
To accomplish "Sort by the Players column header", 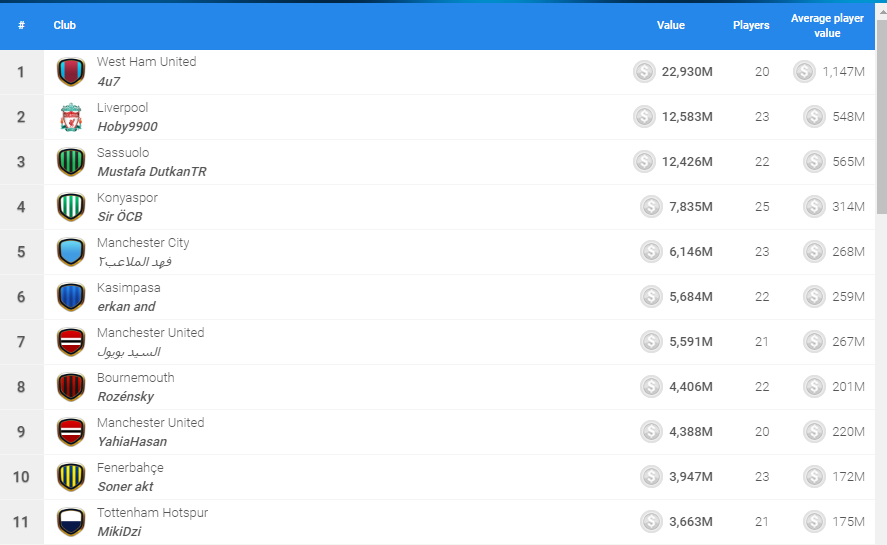I will coord(751,25).
